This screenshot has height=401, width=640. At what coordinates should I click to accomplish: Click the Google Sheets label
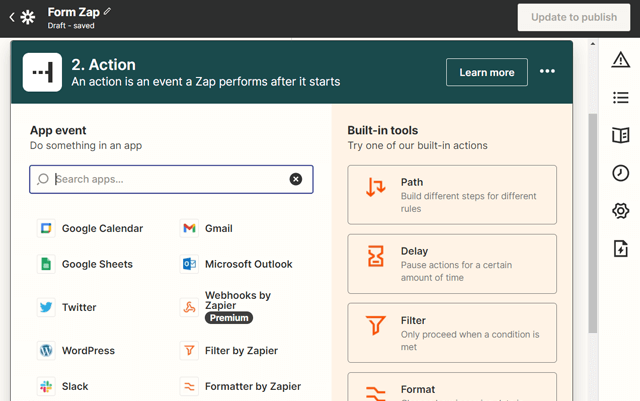pos(97,264)
